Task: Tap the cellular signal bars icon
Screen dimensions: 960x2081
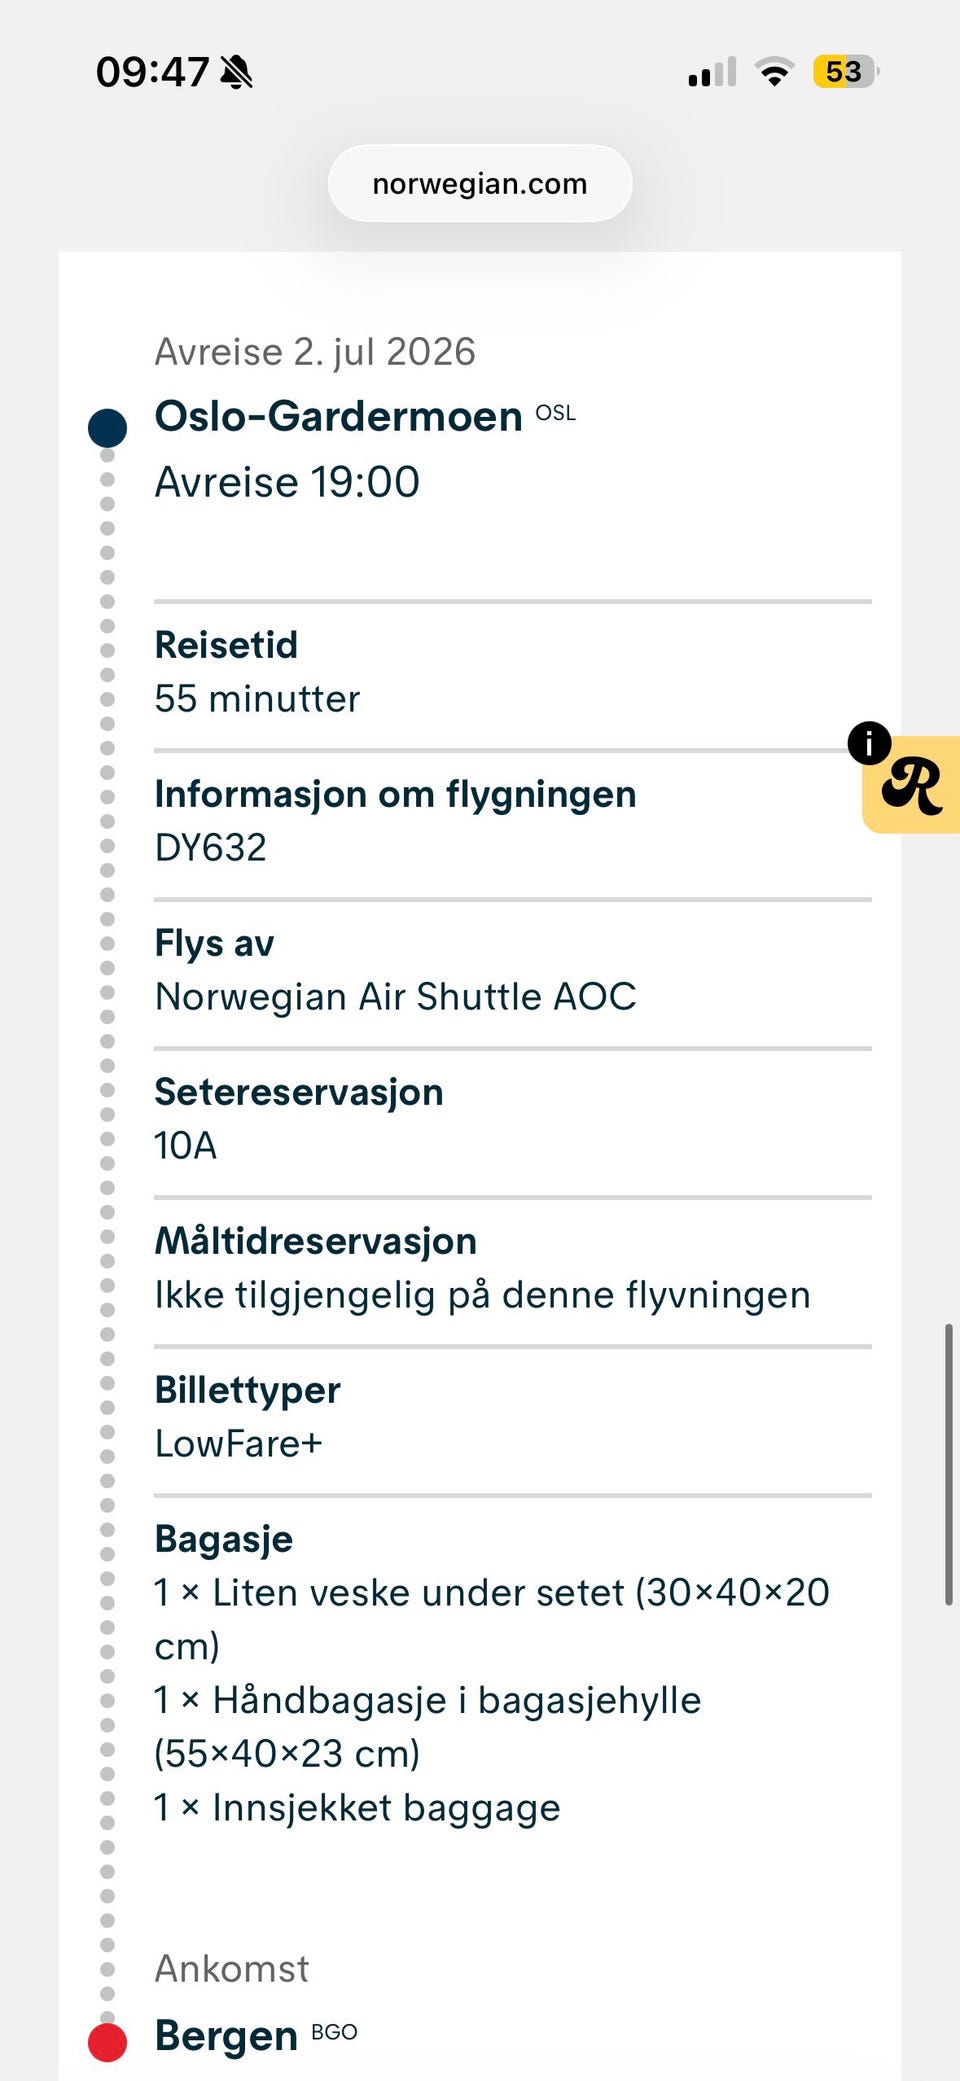Action: coord(712,73)
